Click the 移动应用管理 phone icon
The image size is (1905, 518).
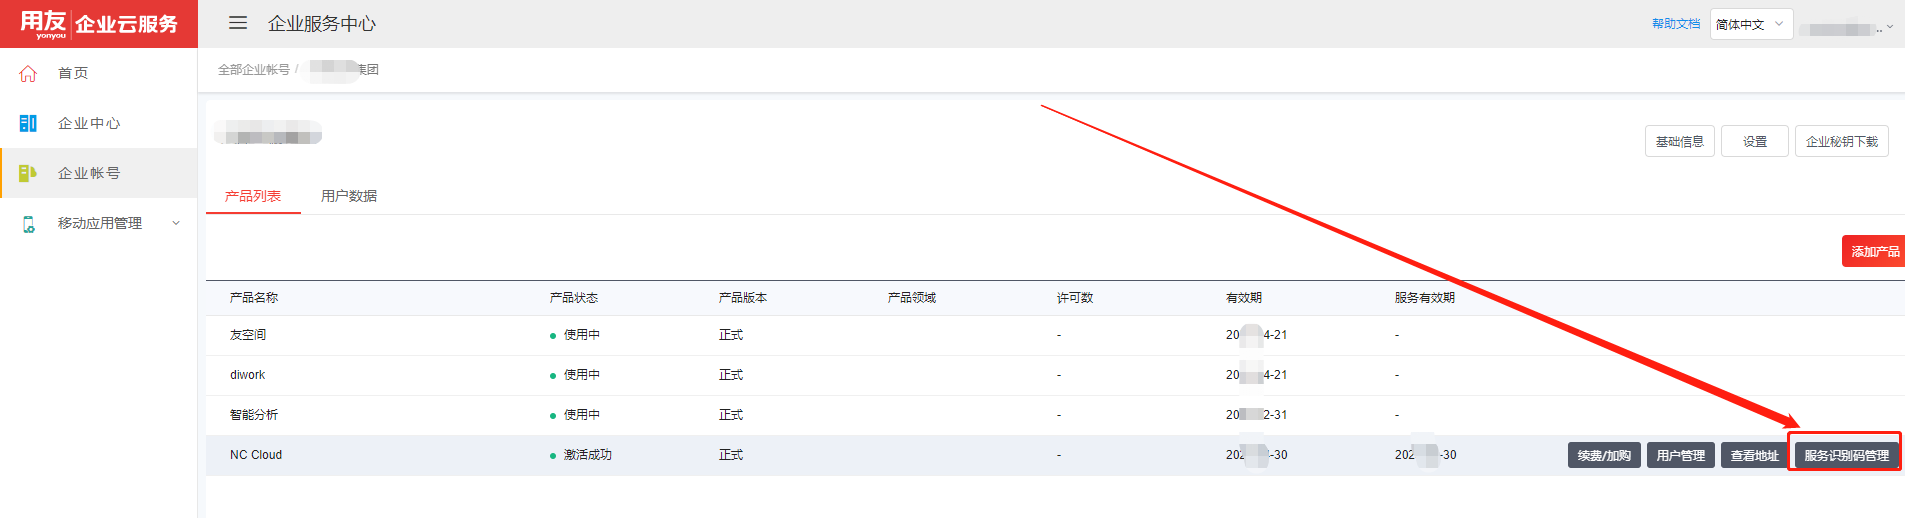click(28, 223)
